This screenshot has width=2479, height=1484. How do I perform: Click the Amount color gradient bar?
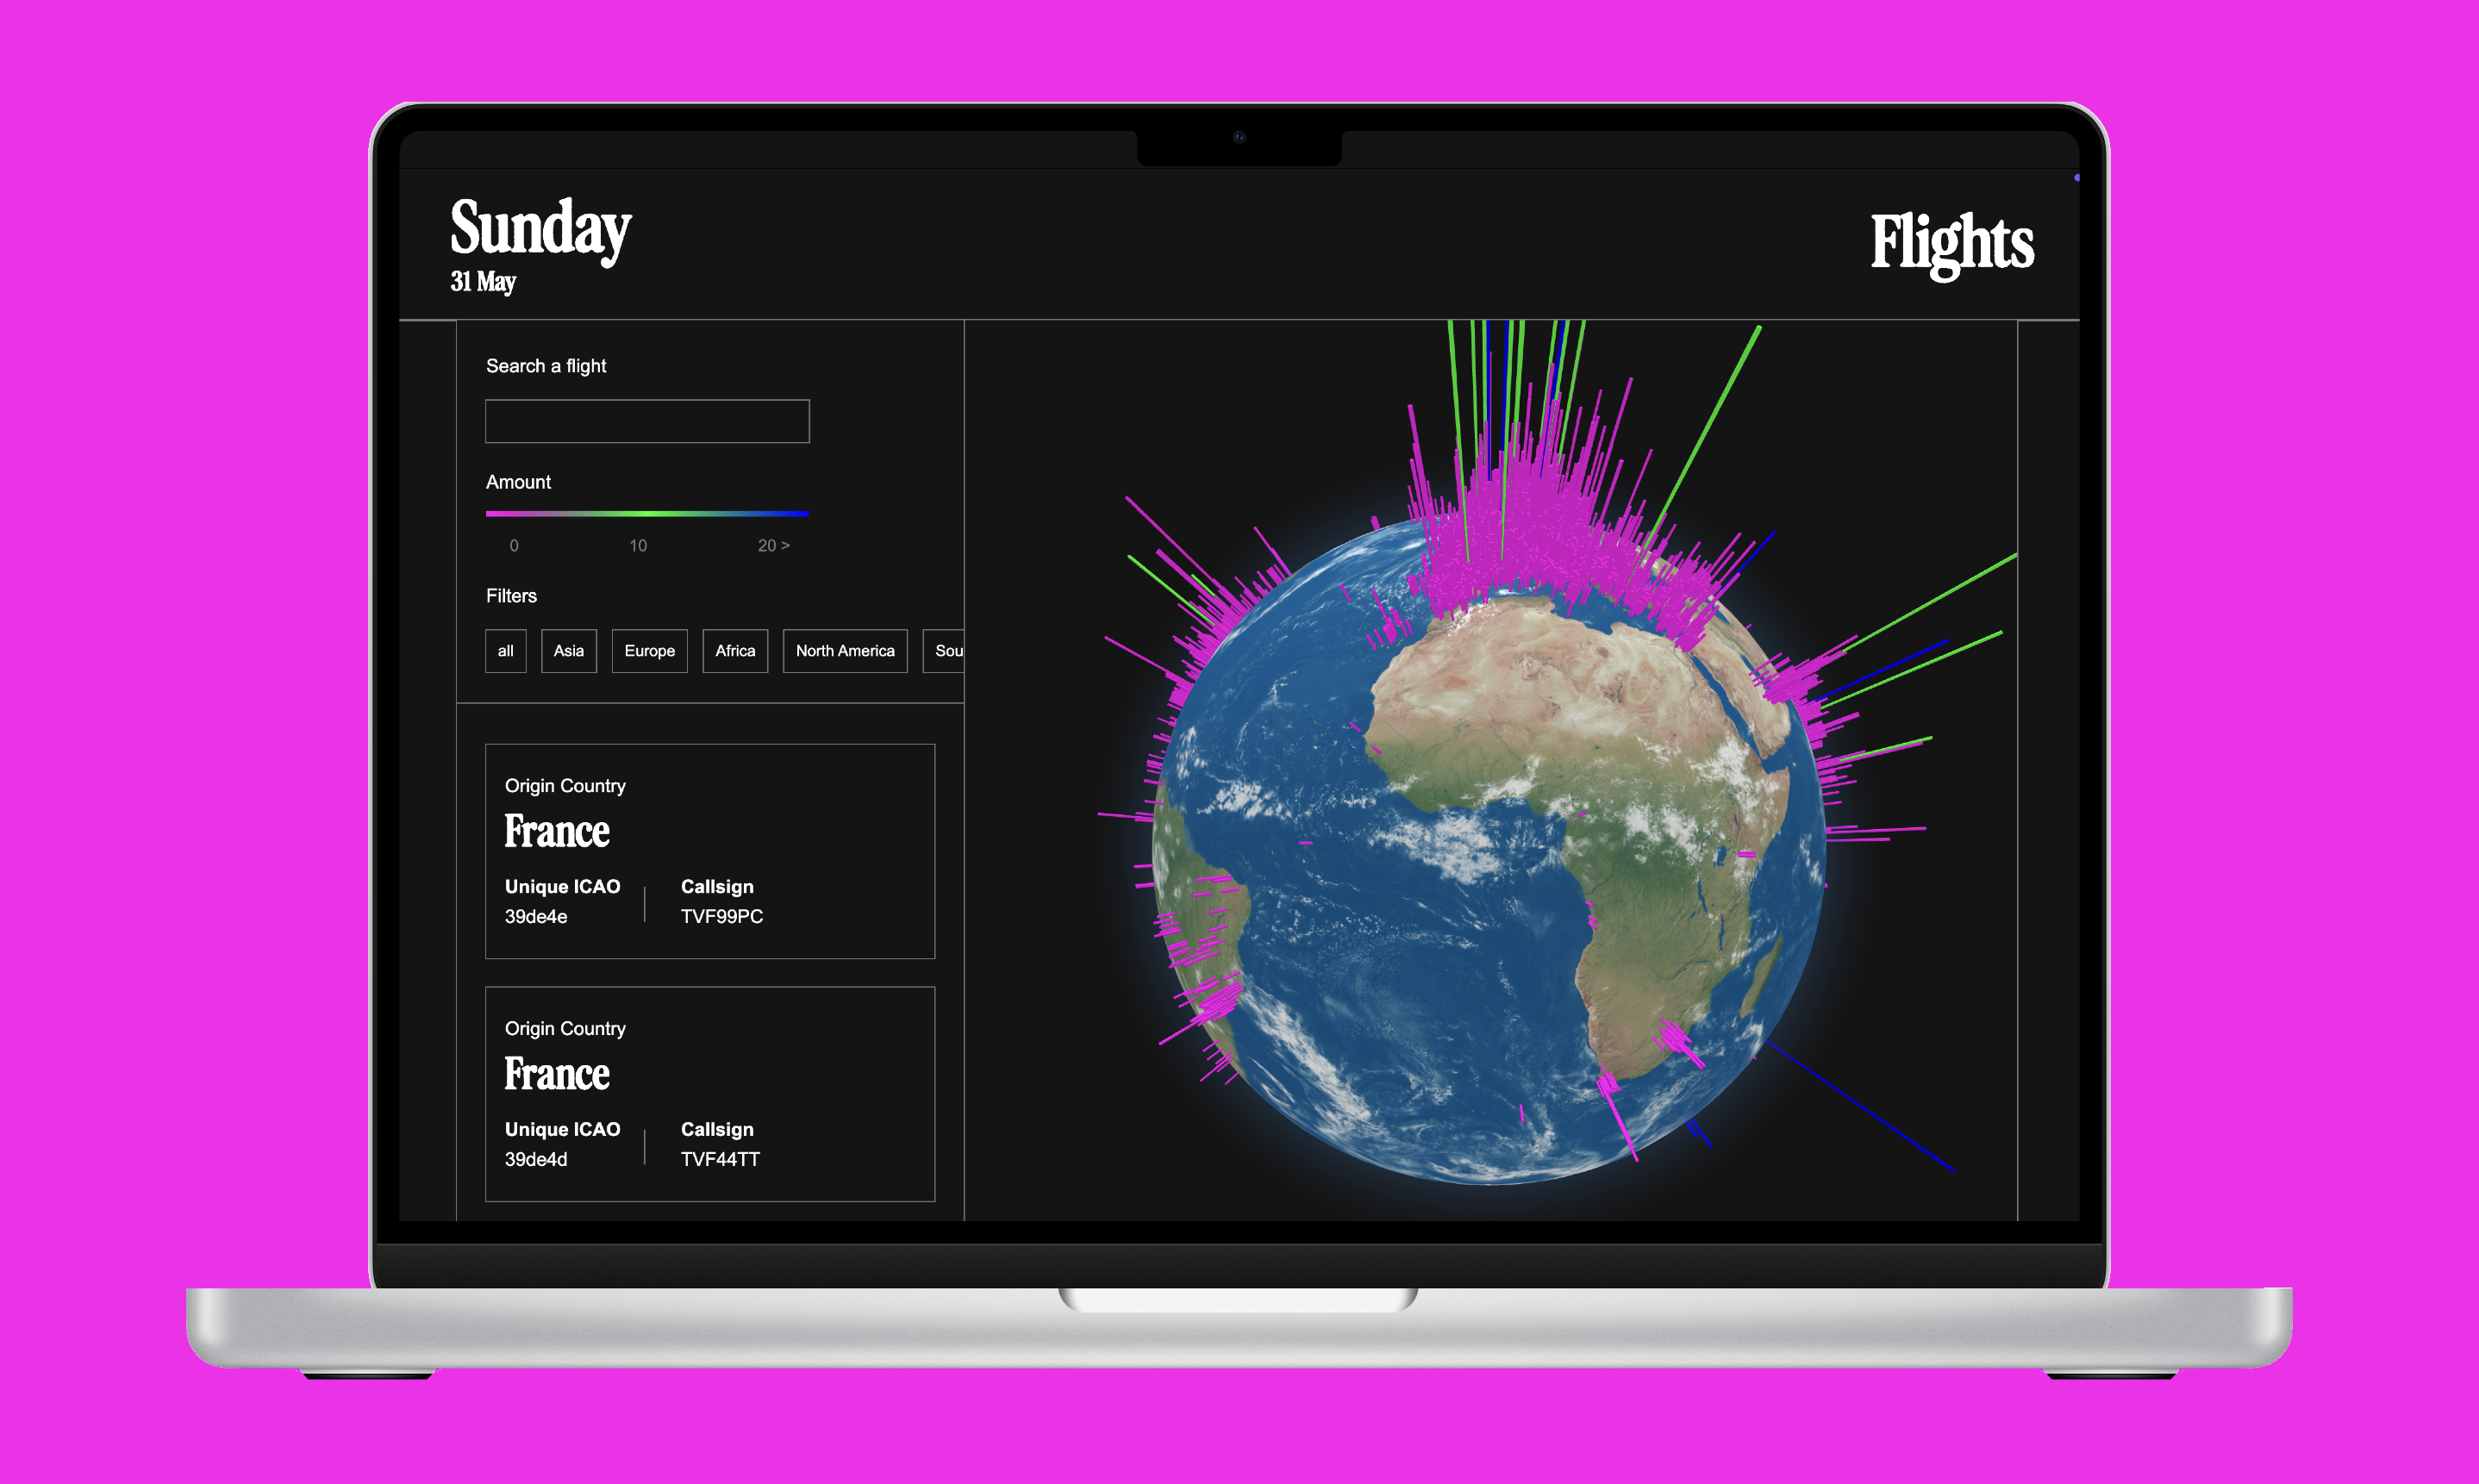pyautogui.click(x=647, y=514)
